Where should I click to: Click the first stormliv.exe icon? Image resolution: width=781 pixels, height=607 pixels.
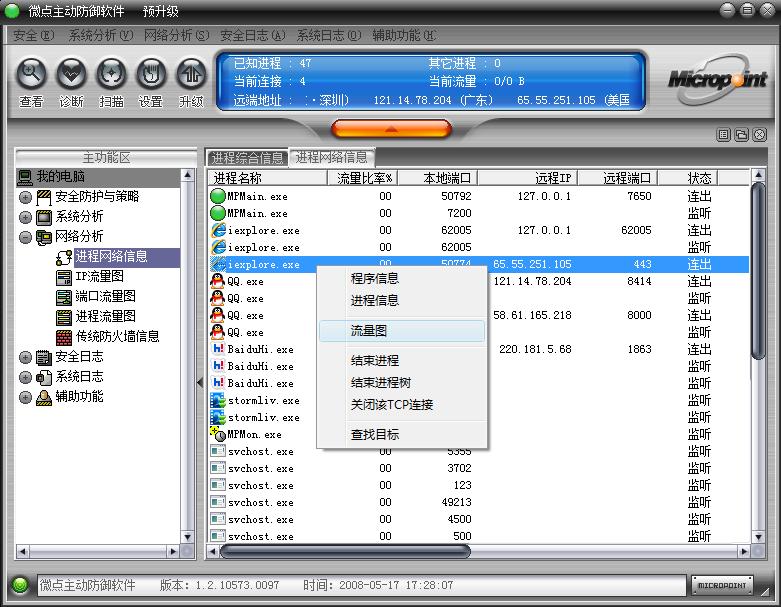click(218, 400)
